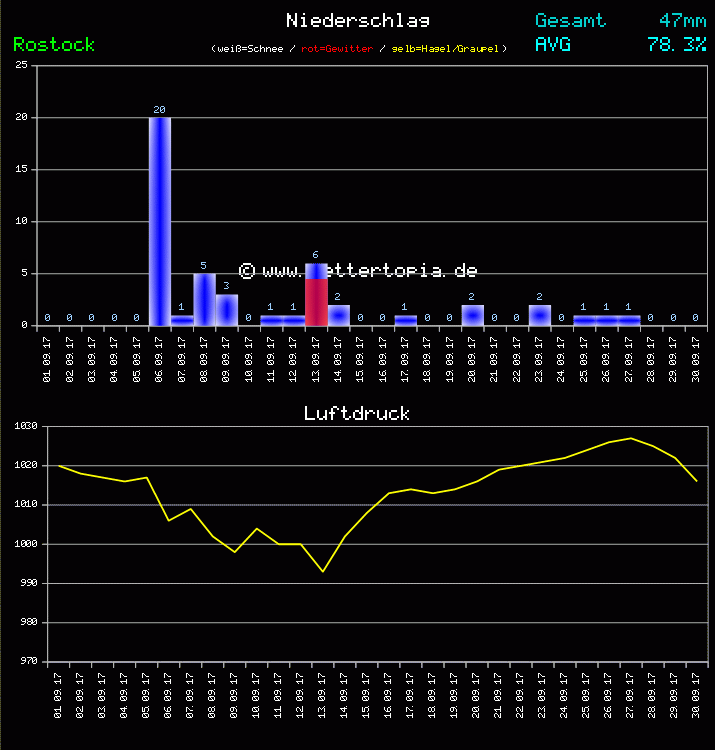Select the 30.09.17 date on the pressure axis

[x=696, y=692]
